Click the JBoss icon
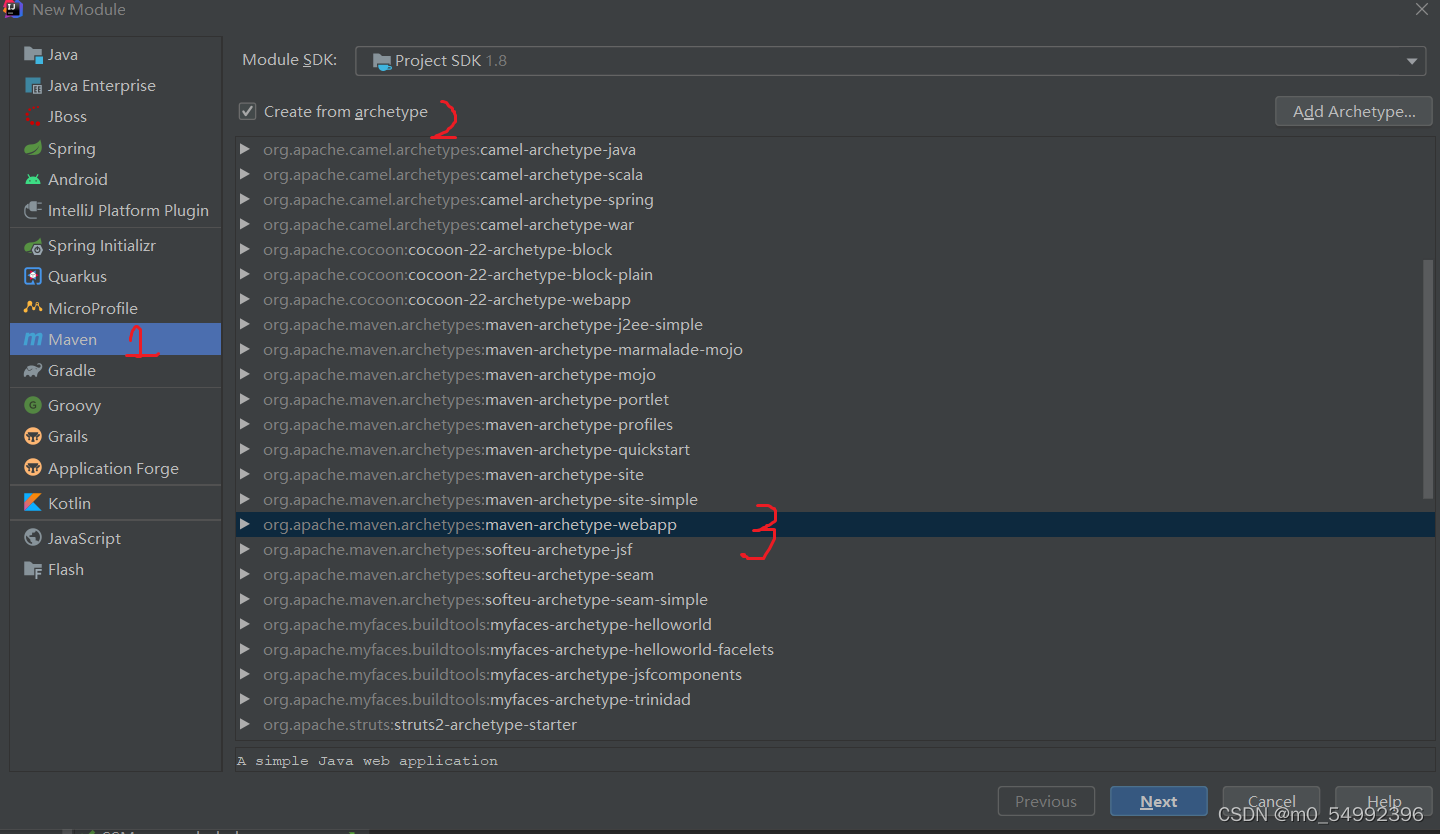This screenshot has width=1440, height=834. pos(33,117)
